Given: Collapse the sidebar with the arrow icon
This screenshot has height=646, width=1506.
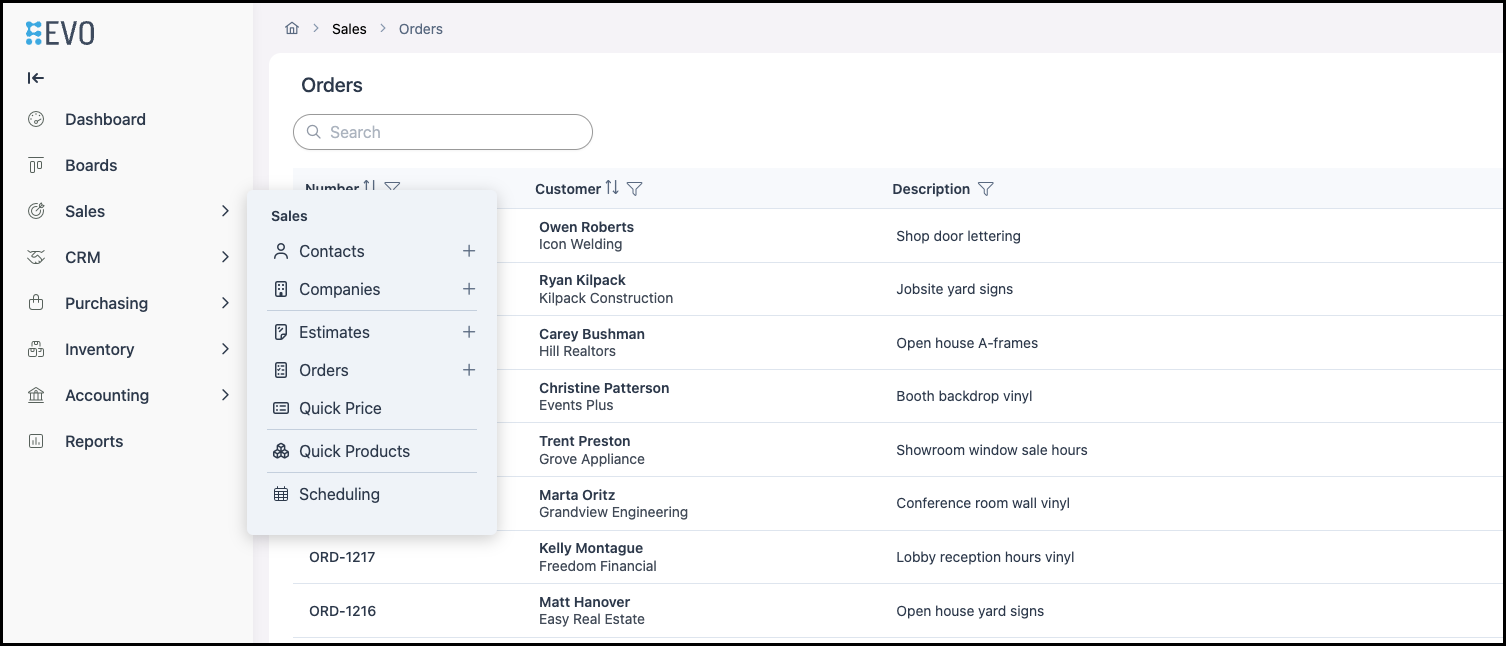Looking at the screenshot, I should pos(36,78).
